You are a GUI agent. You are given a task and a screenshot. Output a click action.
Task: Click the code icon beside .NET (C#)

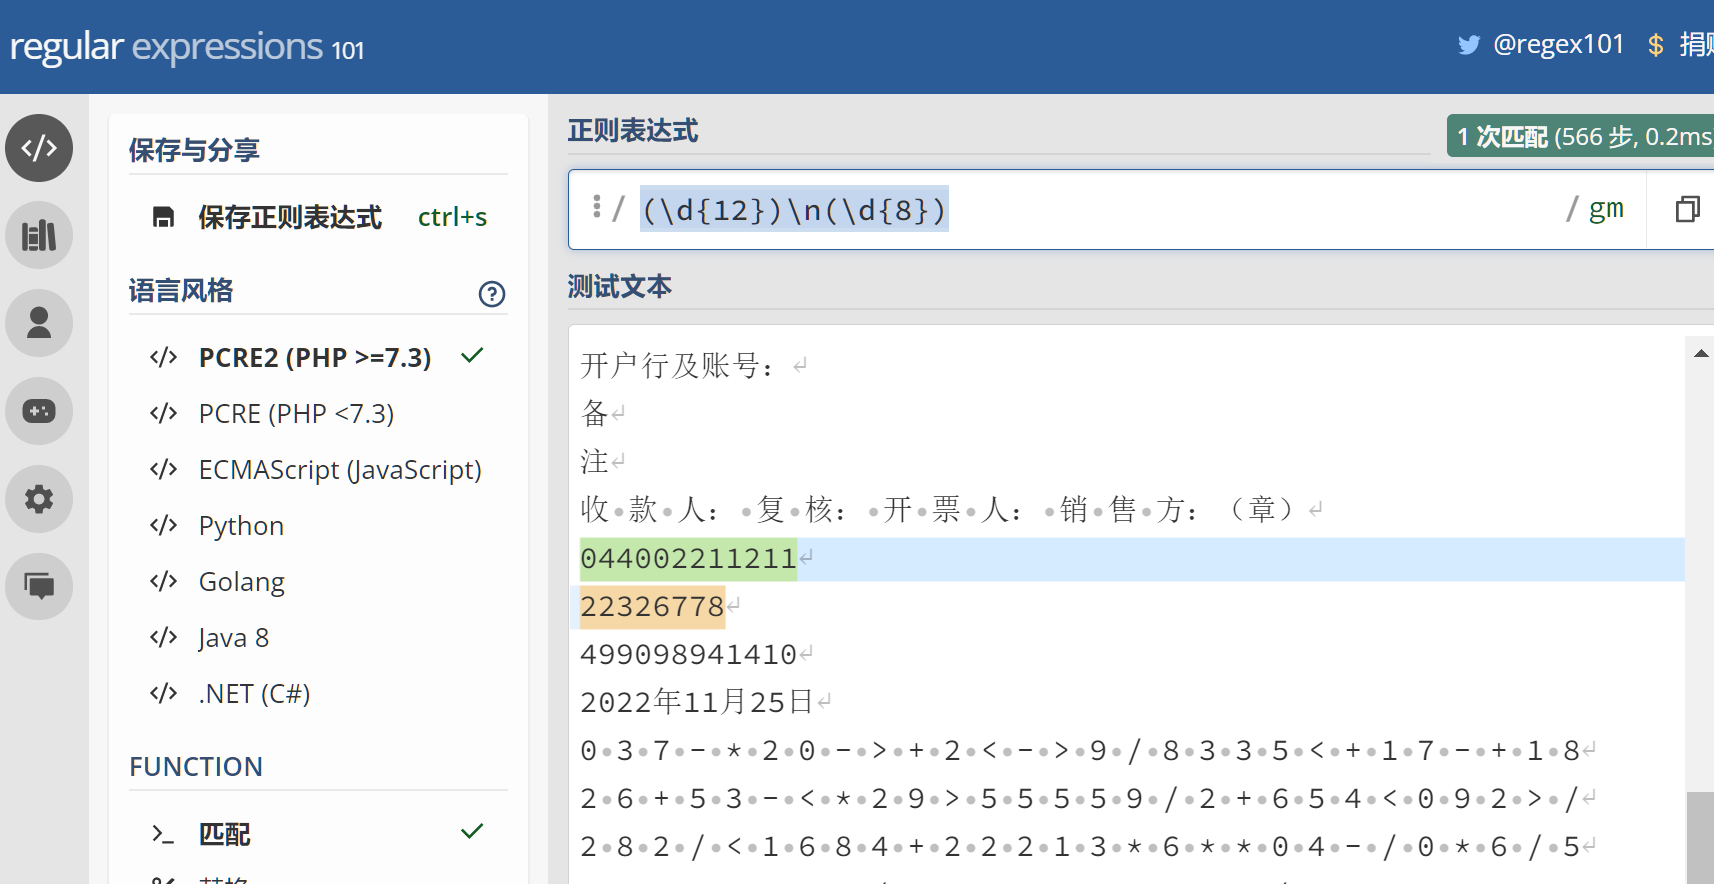coord(163,693)
